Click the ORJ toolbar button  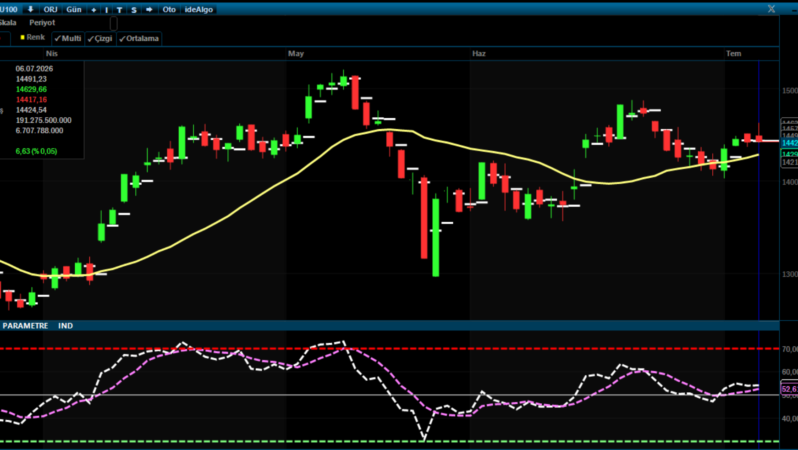pyautogui.click(x=50, y=10)
